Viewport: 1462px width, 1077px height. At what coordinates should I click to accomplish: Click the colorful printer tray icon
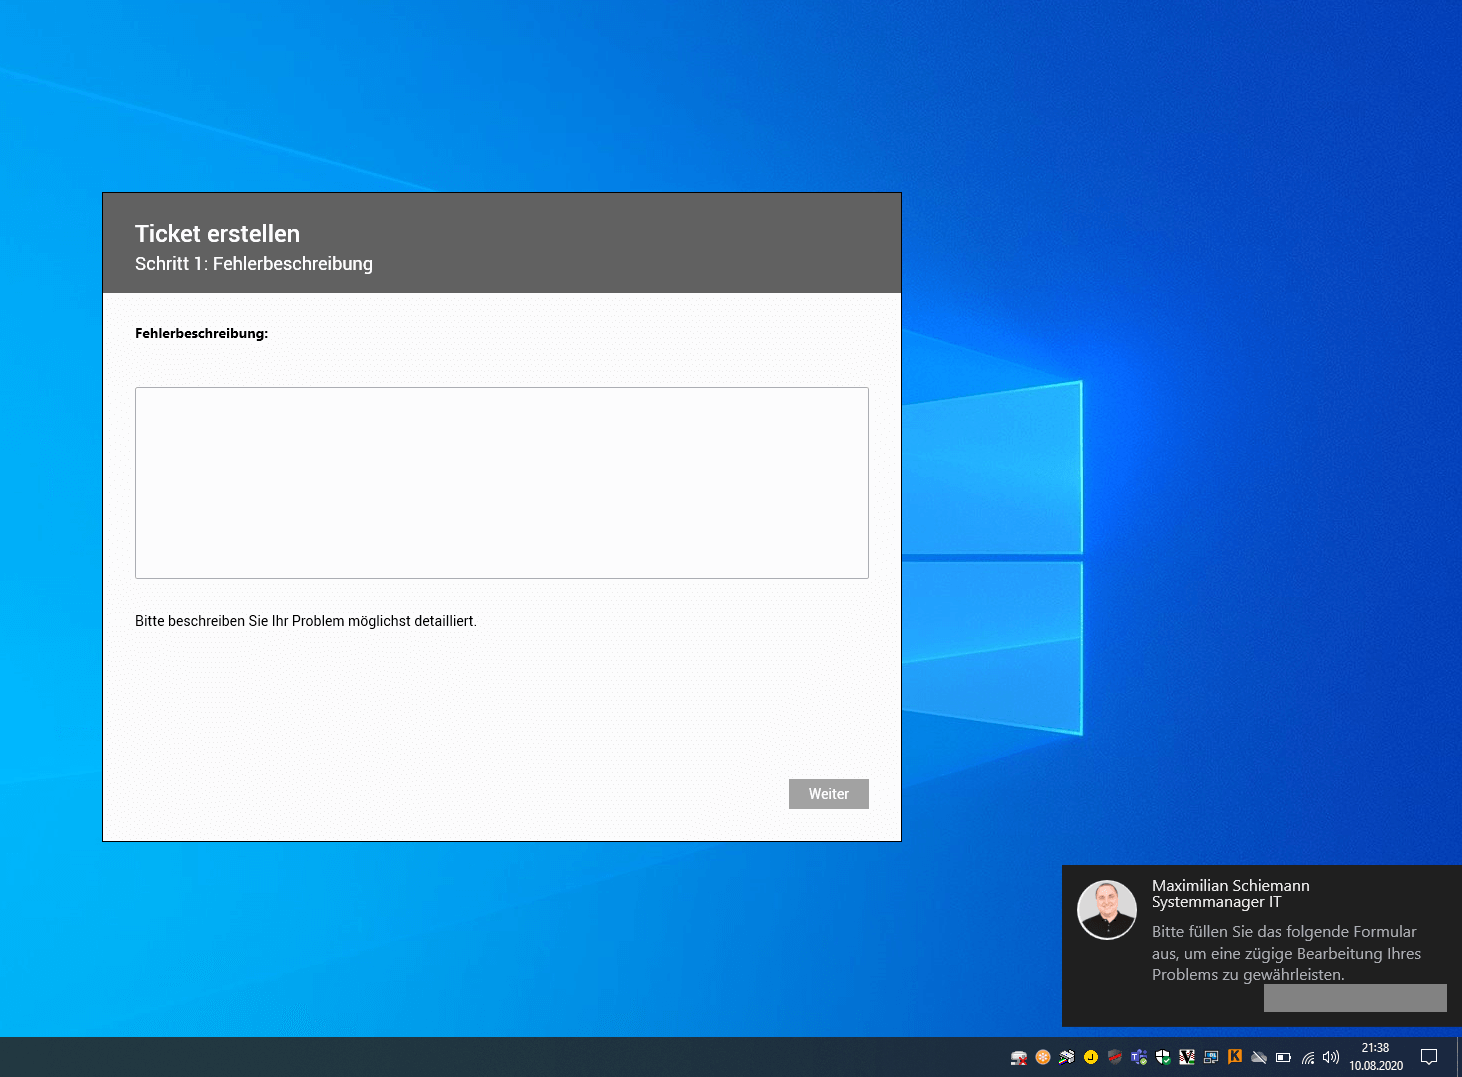tap(1067, 1057)
